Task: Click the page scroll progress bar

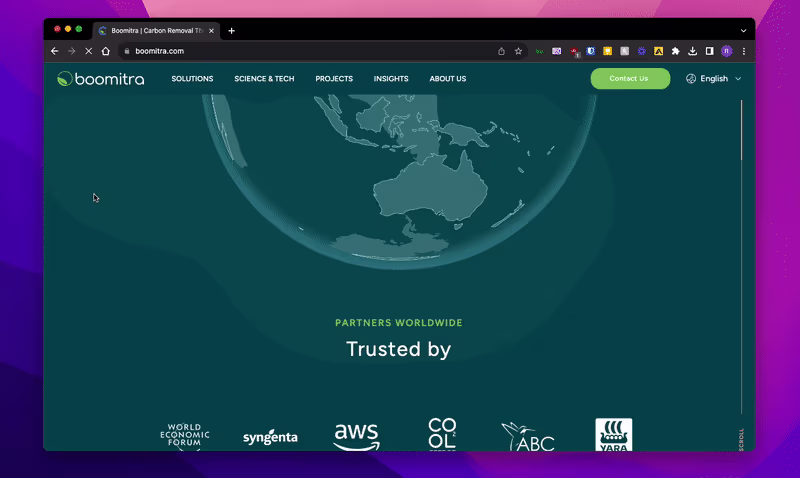Action: pos(741,257)
